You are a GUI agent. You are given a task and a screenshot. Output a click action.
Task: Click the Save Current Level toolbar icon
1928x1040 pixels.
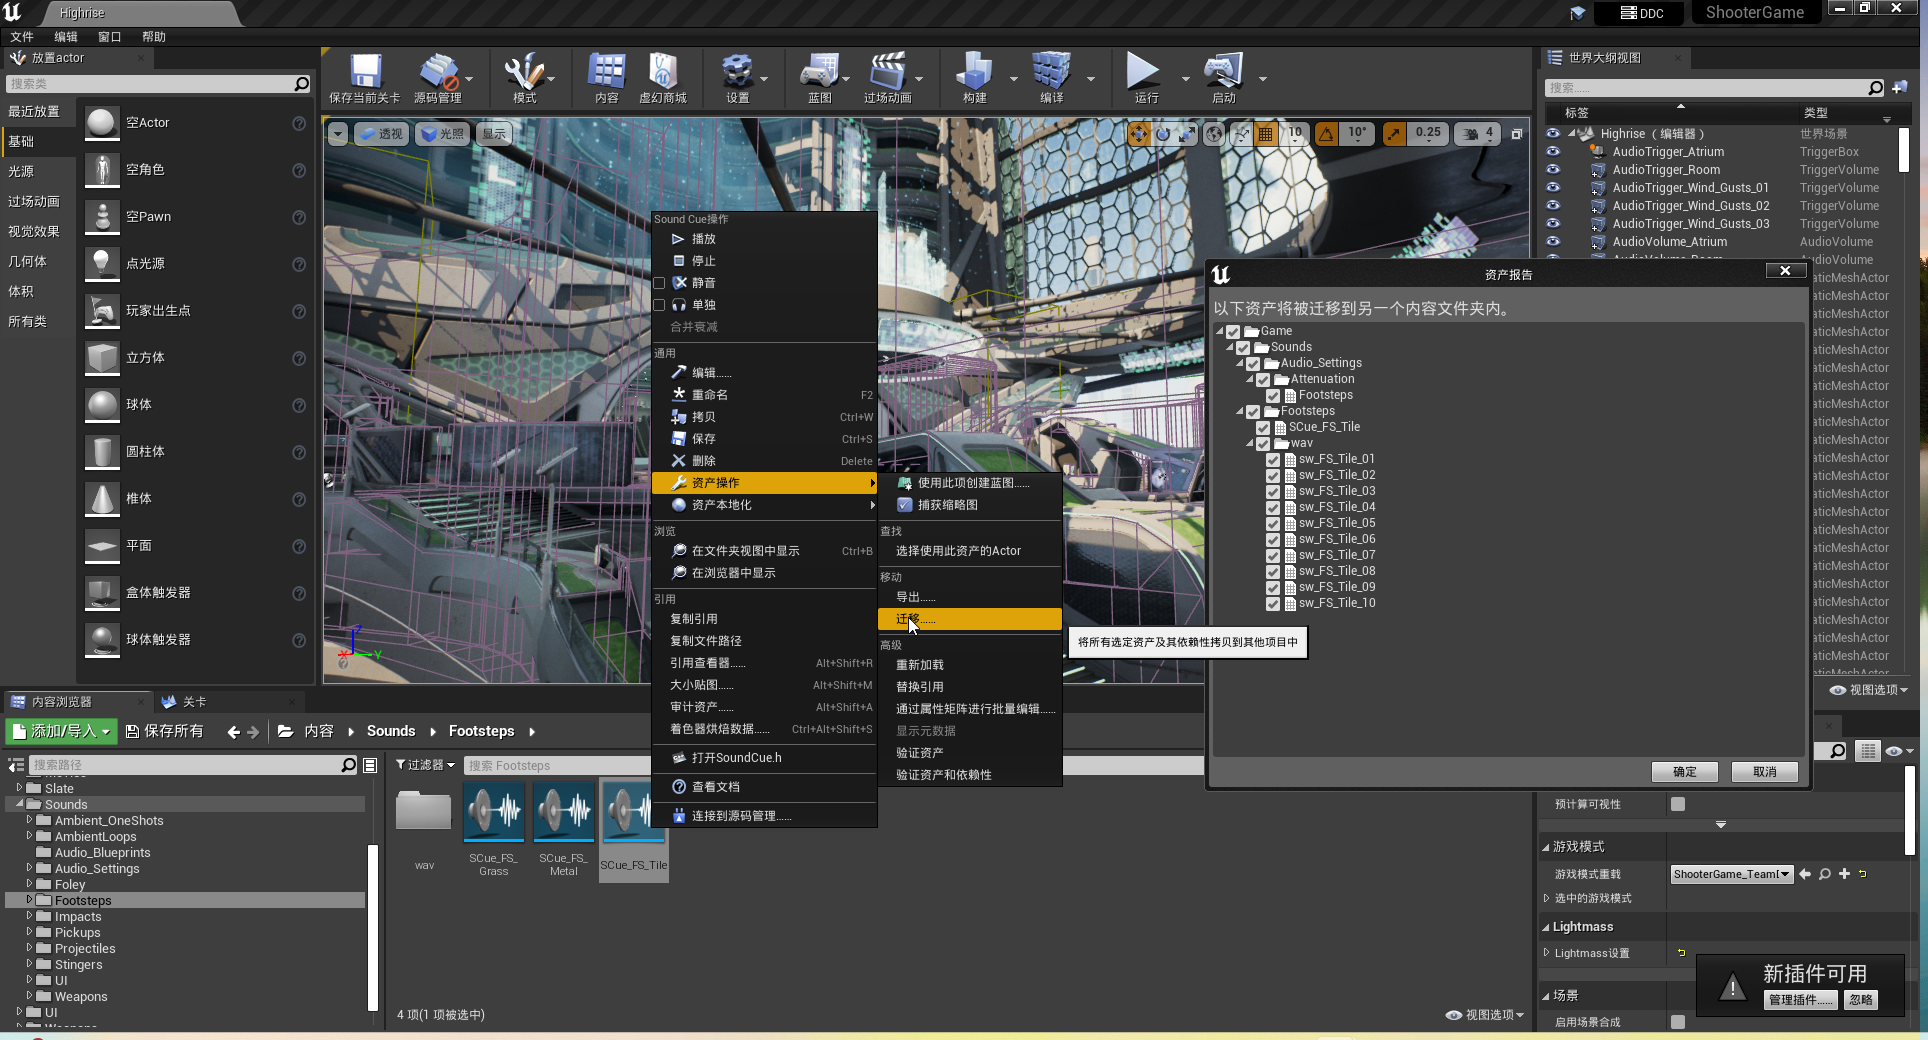click(x=365, y=72)
